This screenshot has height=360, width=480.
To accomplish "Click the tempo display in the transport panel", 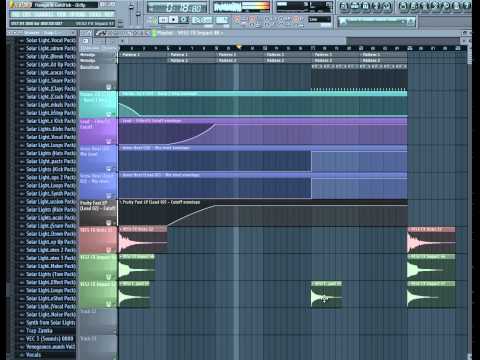I will click(202, 20).
